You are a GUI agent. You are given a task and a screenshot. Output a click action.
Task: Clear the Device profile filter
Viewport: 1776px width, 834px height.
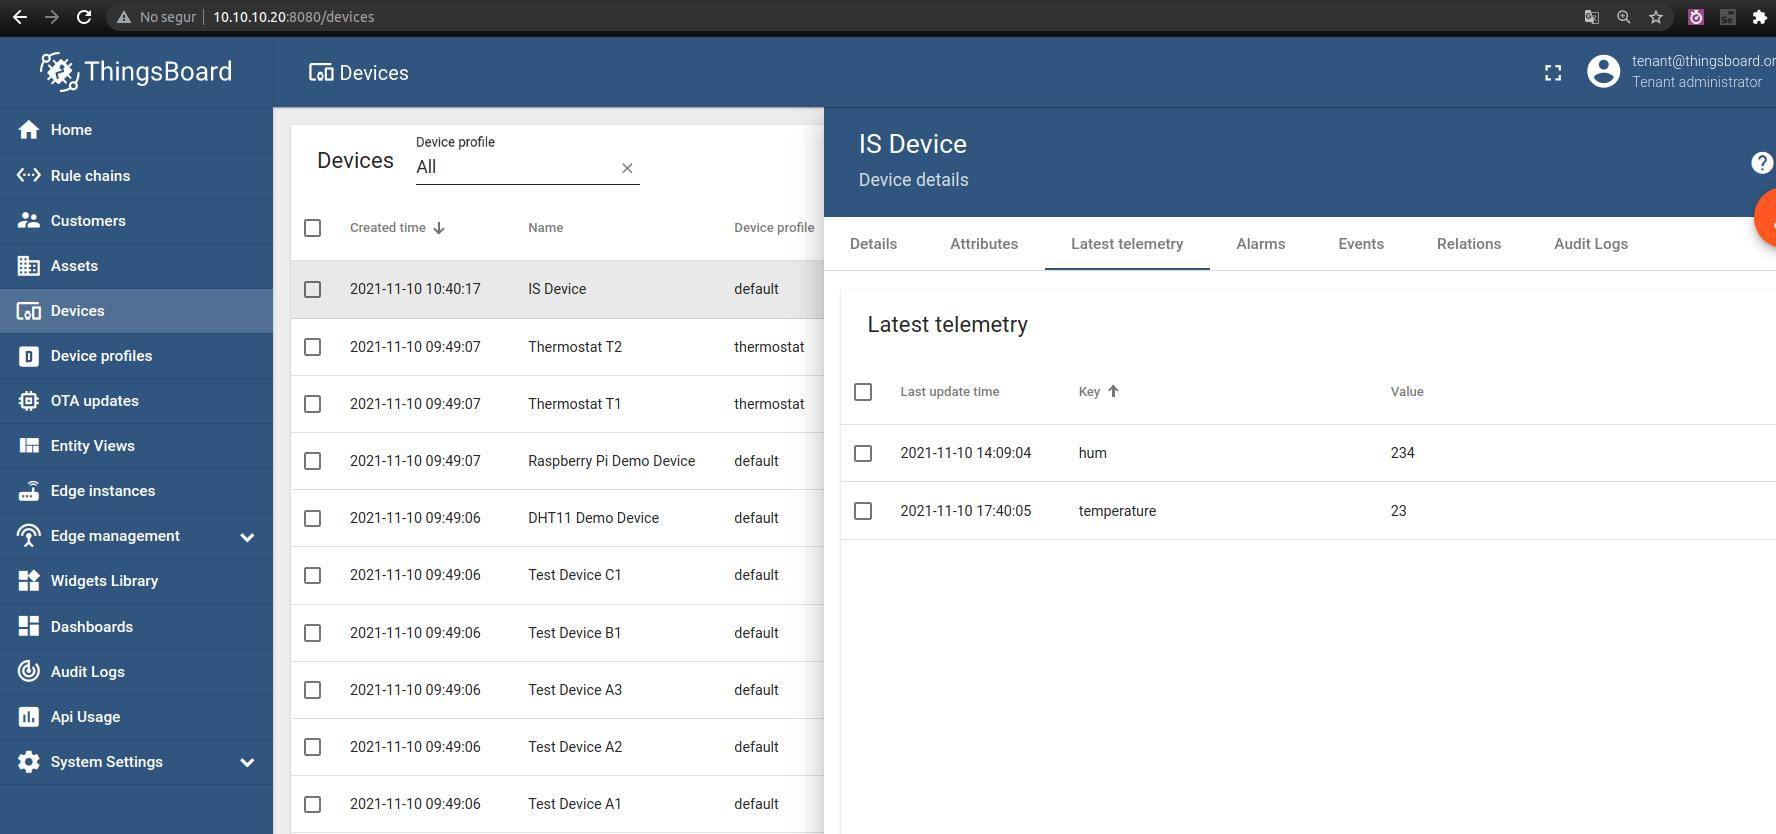point(627,168)
